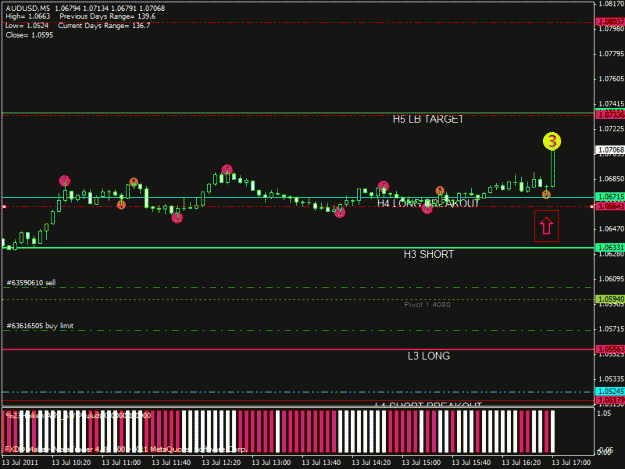The height and width of the screenshot is (469, 625).
Task: Click the 1.05335 price scale value
Action: [x=611, y=379]
